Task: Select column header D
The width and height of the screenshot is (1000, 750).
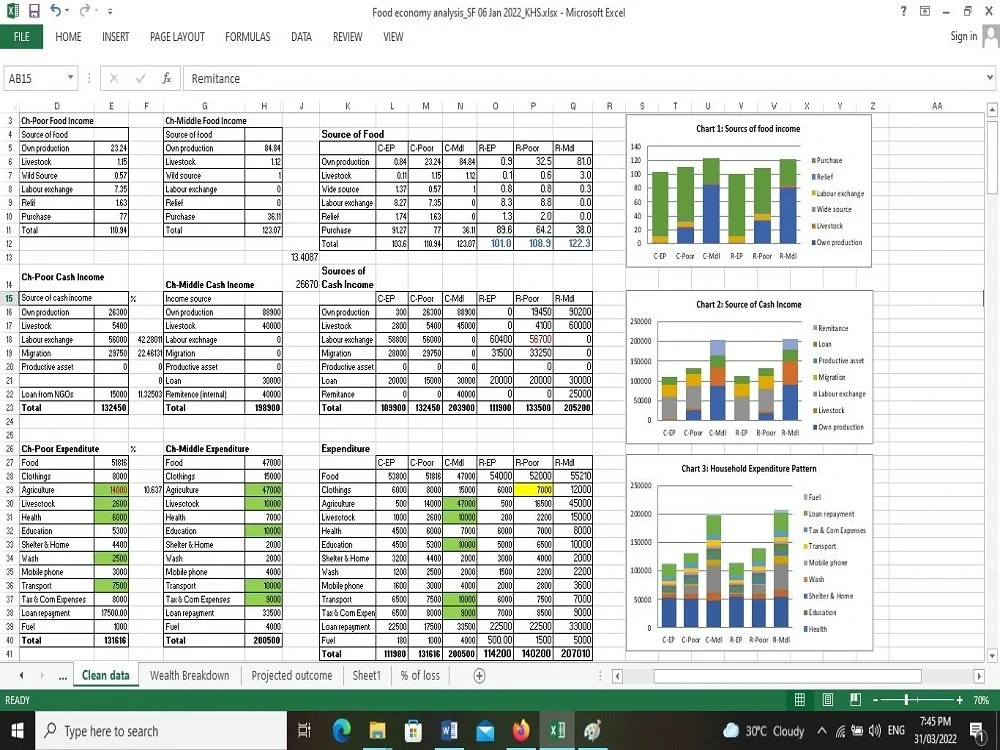Action: click(57, 106)
